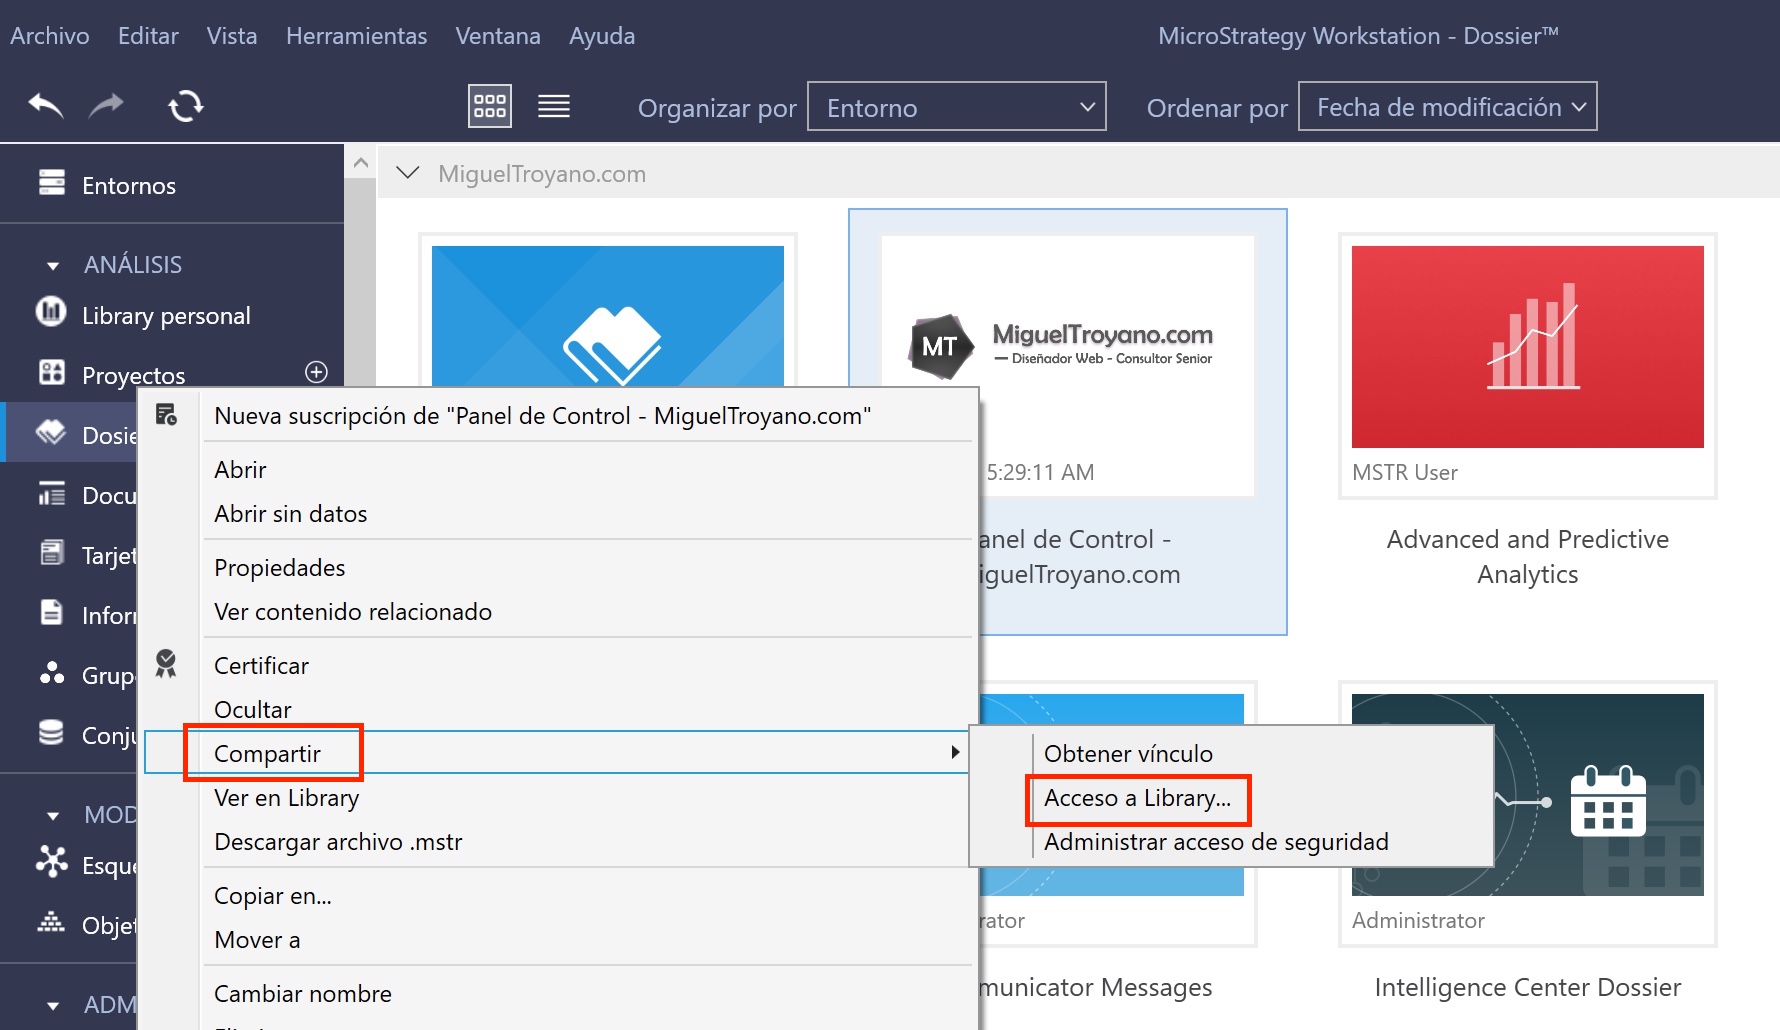
Task: Click the Advanced and Predictive Analytics title
Action: tap(1528, 557)
